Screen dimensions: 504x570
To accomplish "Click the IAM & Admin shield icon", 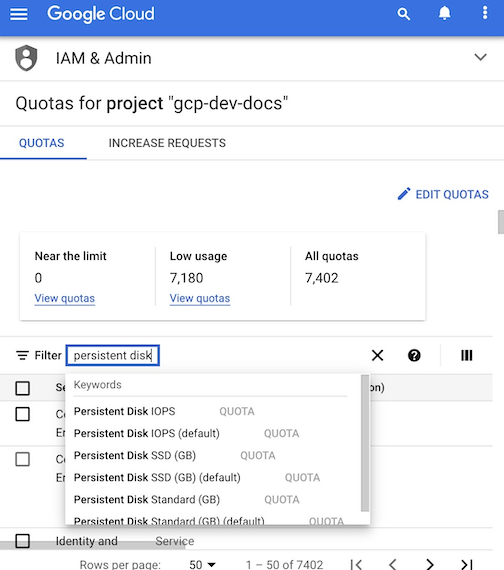I will (26, 58).
